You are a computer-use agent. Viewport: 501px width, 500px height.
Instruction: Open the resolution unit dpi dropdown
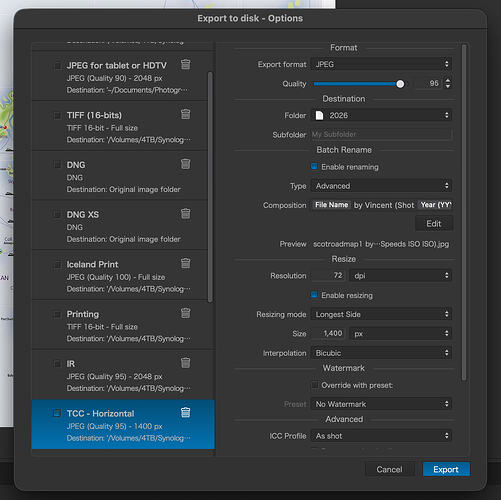(400, 276)
